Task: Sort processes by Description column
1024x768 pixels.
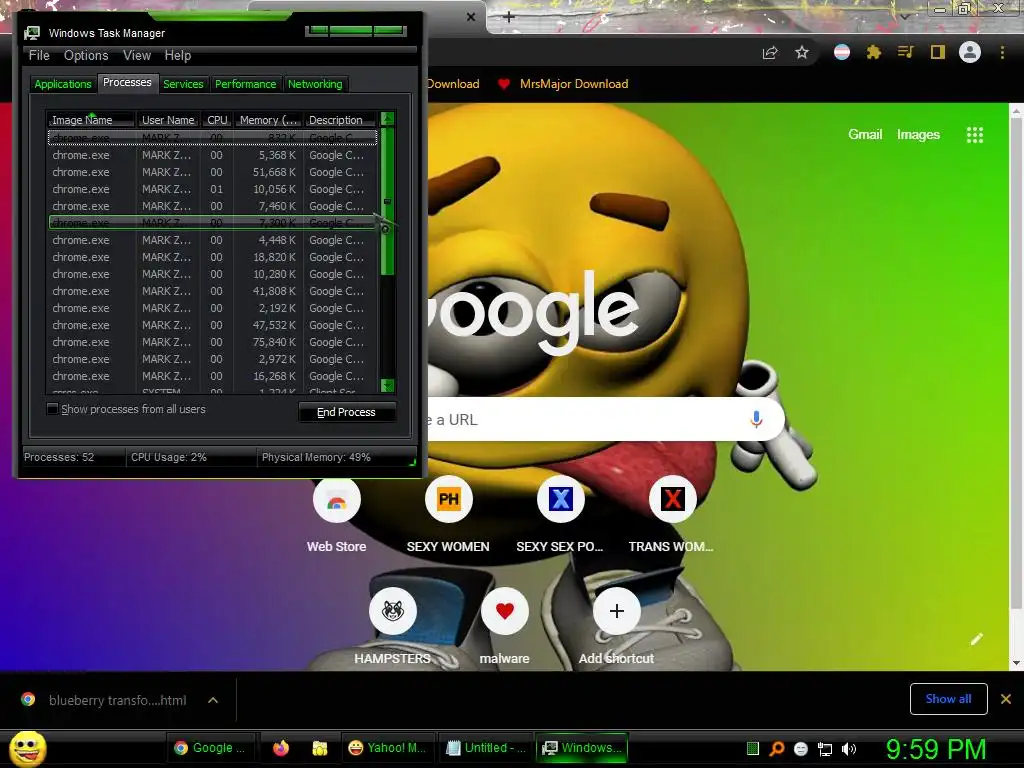Action: [340, 120]
